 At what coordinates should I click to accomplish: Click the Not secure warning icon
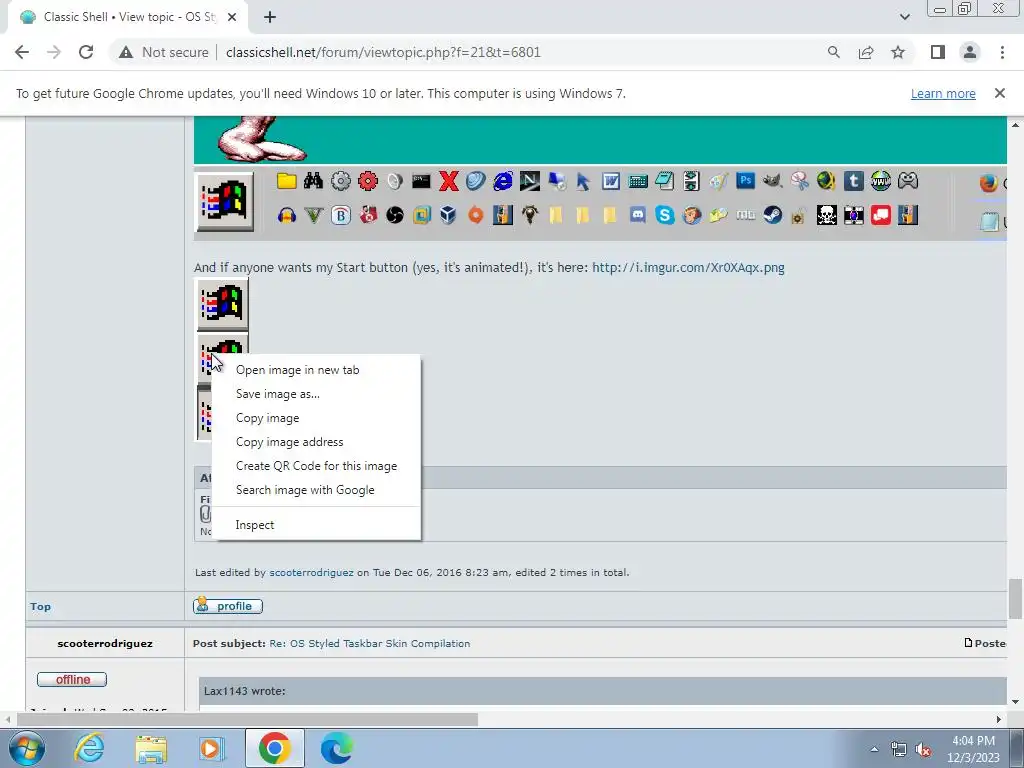pyautogui.click(x=125, y=52)
